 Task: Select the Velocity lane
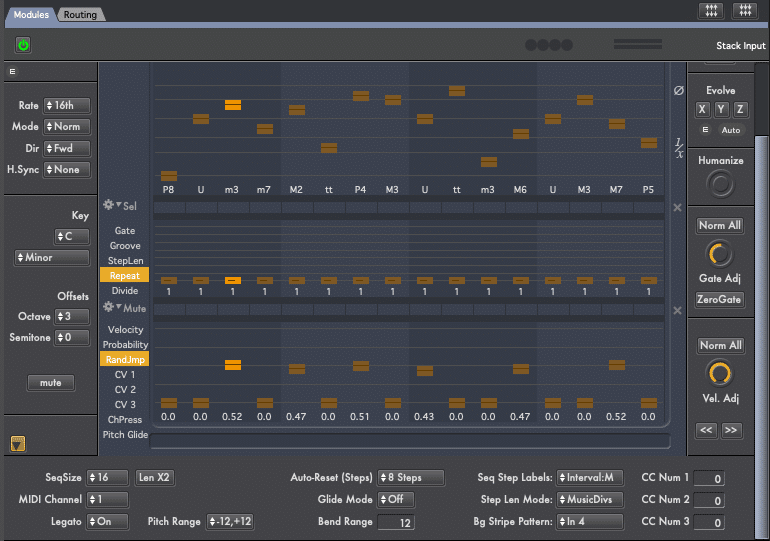[x=125, y=330]
